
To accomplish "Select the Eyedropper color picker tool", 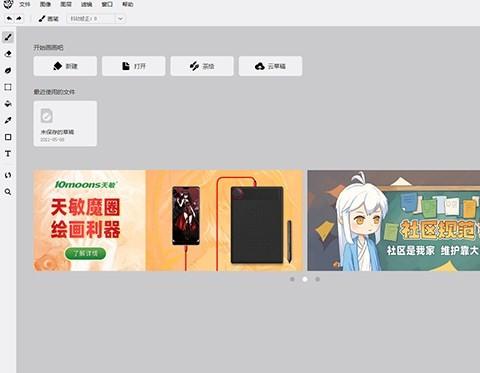I will pos(8,120).
